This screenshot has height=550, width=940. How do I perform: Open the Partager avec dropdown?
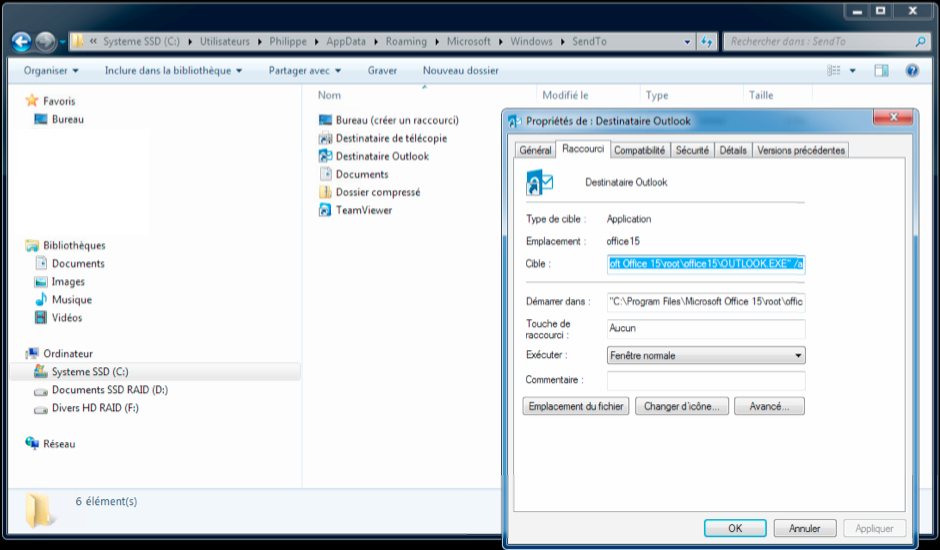(x=305, y=71)
